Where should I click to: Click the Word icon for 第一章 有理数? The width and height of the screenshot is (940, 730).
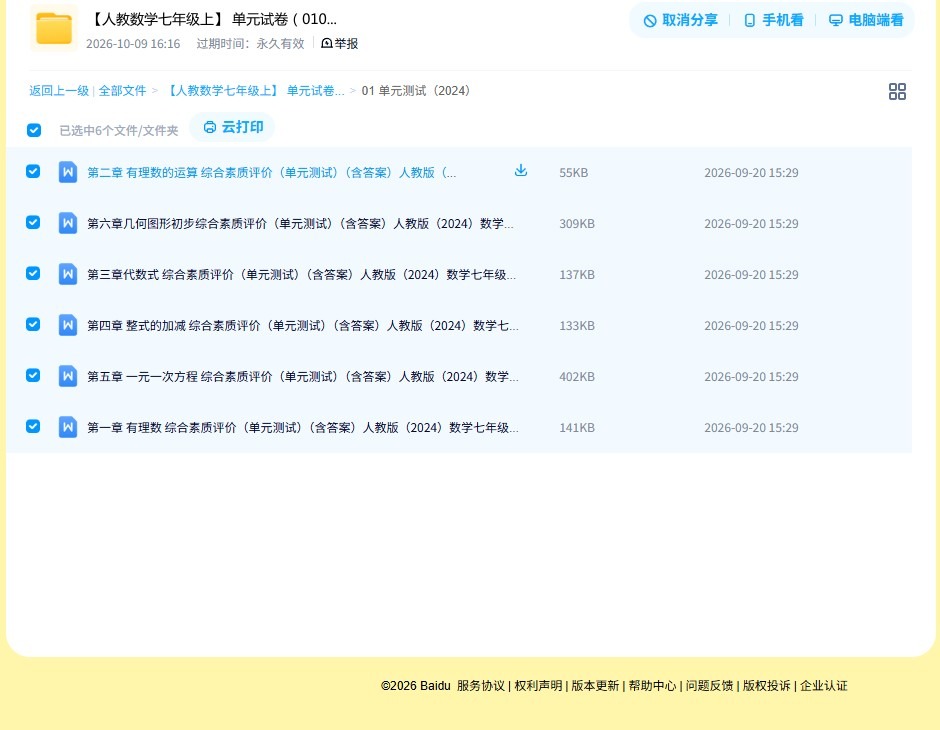tap(68, 427)
